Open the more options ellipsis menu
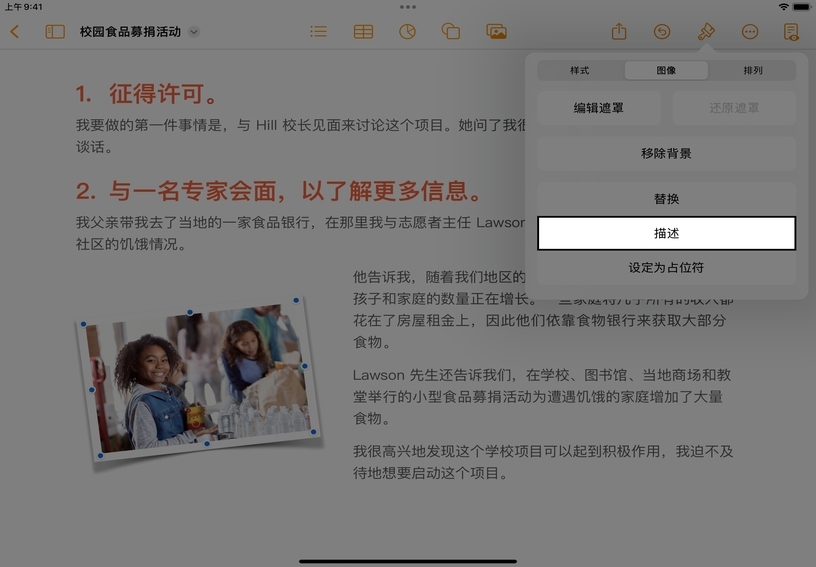 tap(750, 32)
